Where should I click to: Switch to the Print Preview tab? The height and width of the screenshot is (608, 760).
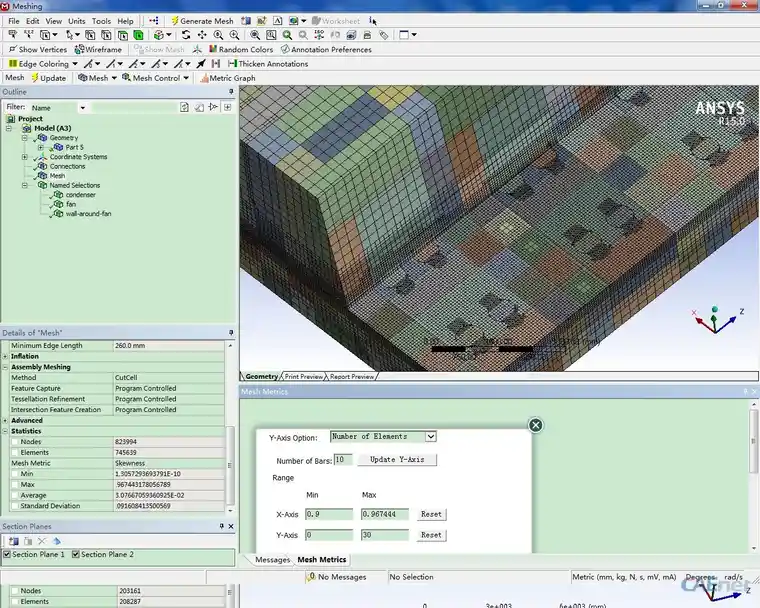click(304, 376)
